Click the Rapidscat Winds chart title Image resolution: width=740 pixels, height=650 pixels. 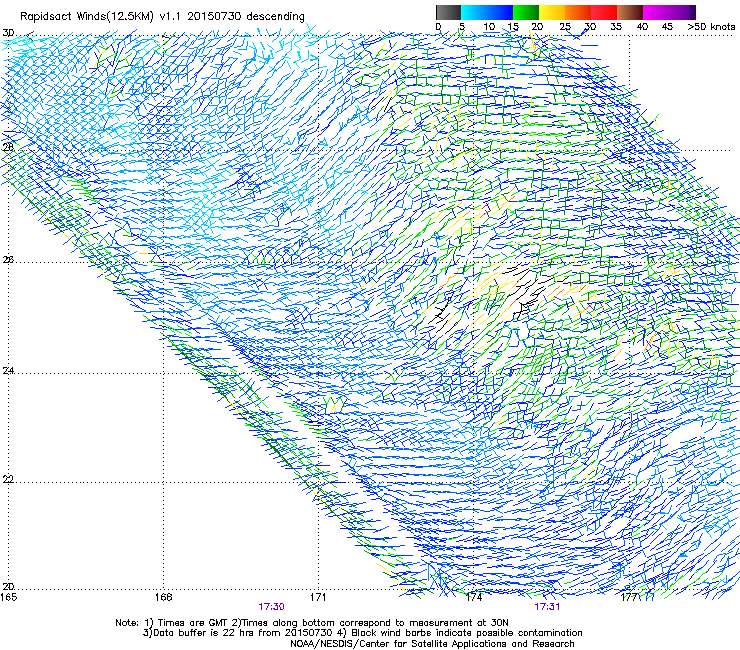coord(162,16)
